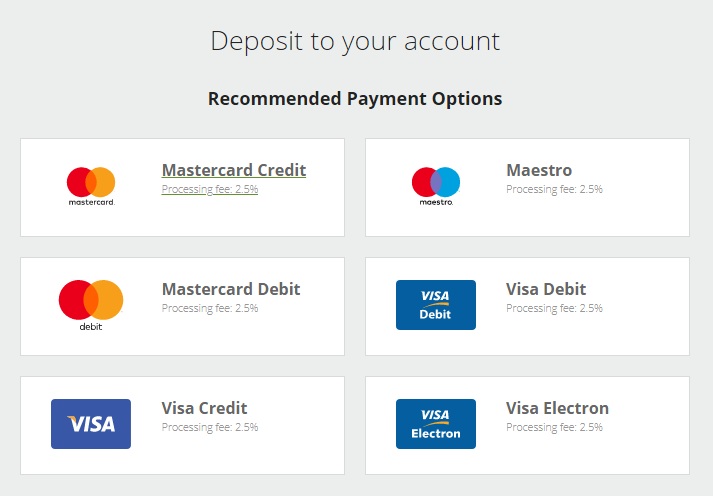Viewport: 713px width, 496px height.
Task: Click Maestro processing fee text
Action: (554, 189)
